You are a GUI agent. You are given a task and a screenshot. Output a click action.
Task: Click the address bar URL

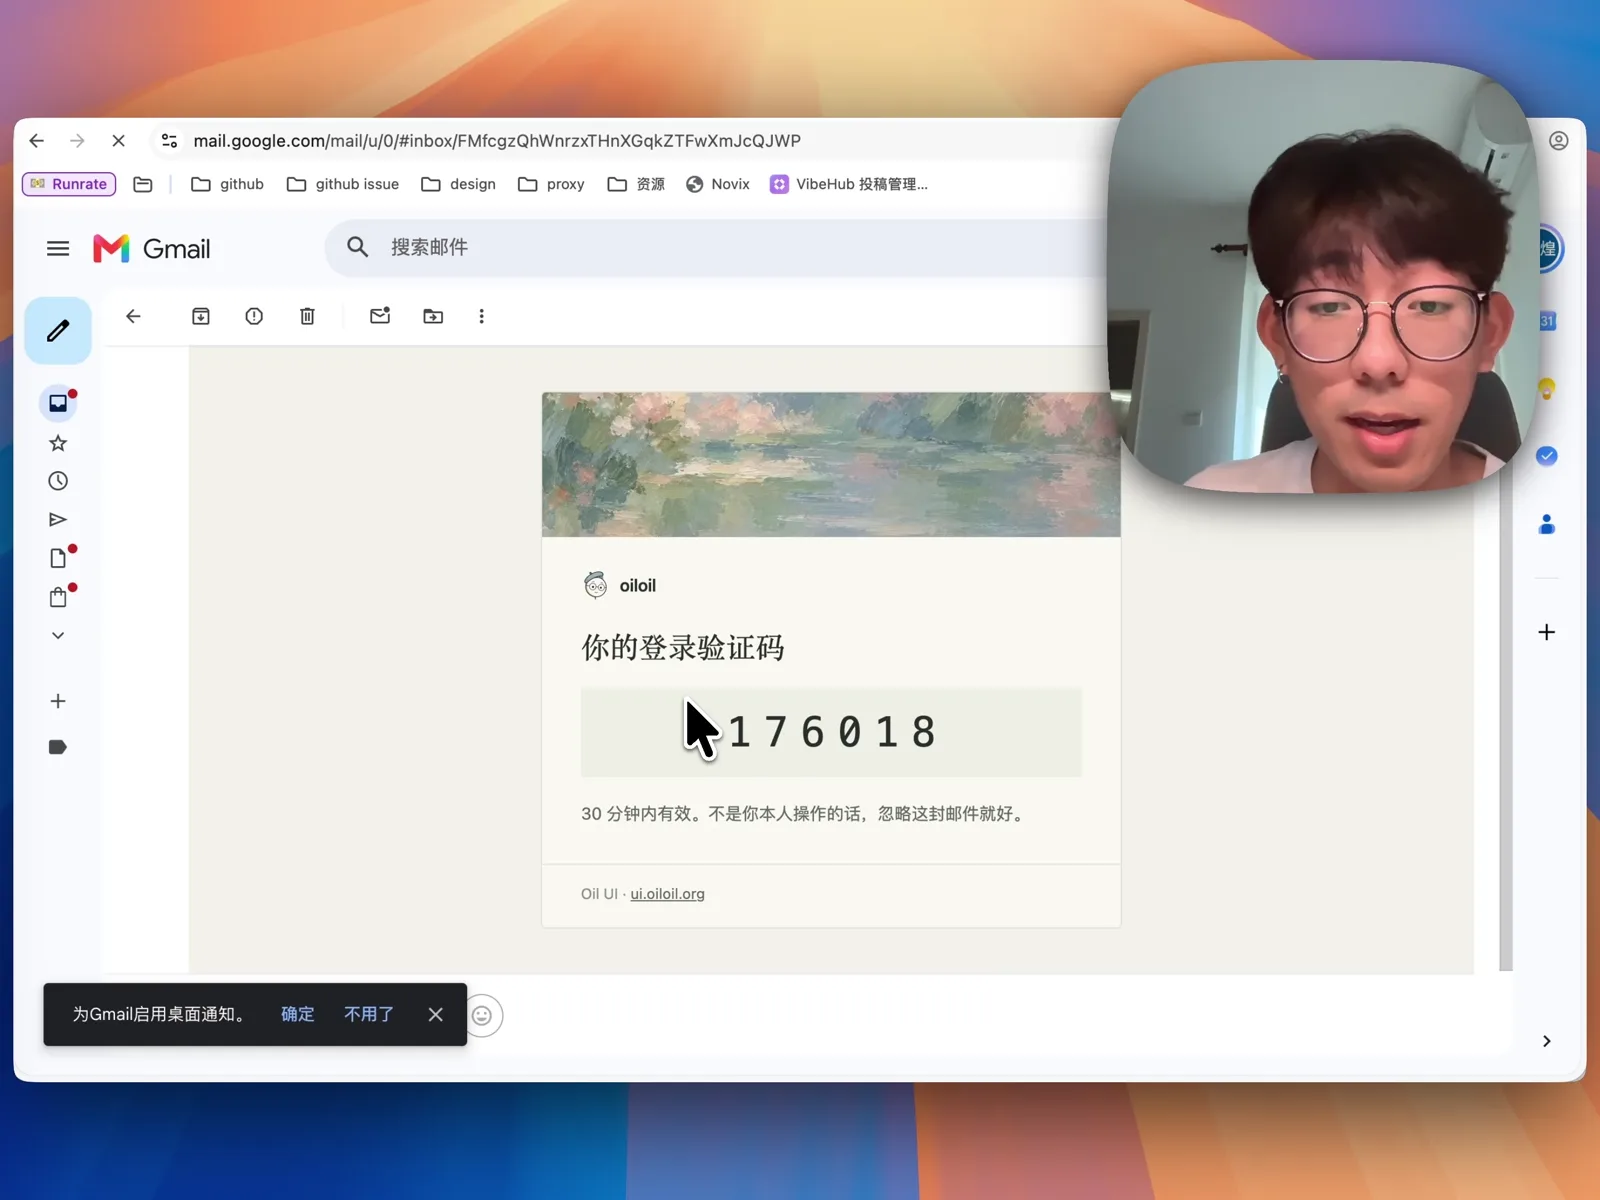pyautogui.click(x=497, y=141)
